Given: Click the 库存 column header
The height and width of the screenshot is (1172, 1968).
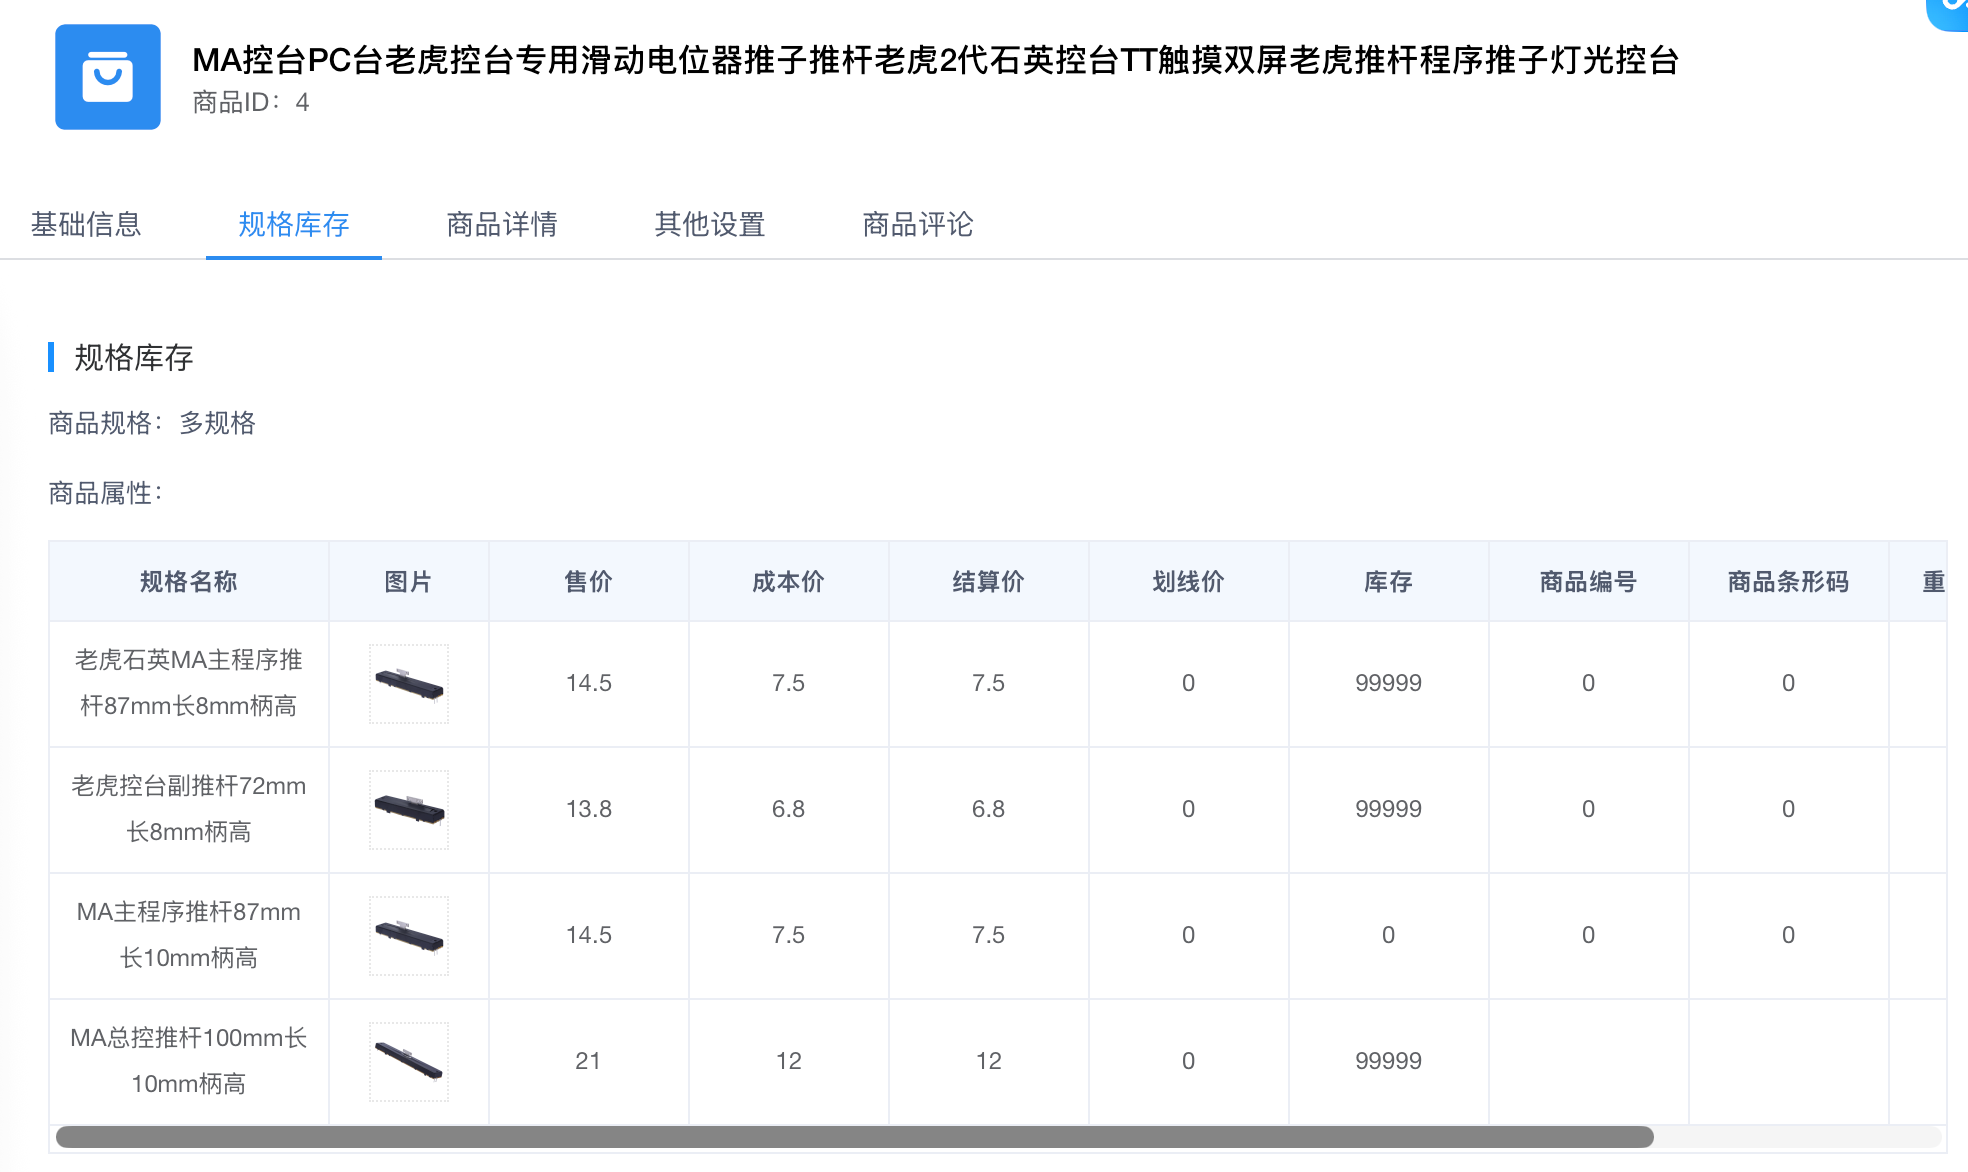Looking at the screenshot, I should [1388, 582].
